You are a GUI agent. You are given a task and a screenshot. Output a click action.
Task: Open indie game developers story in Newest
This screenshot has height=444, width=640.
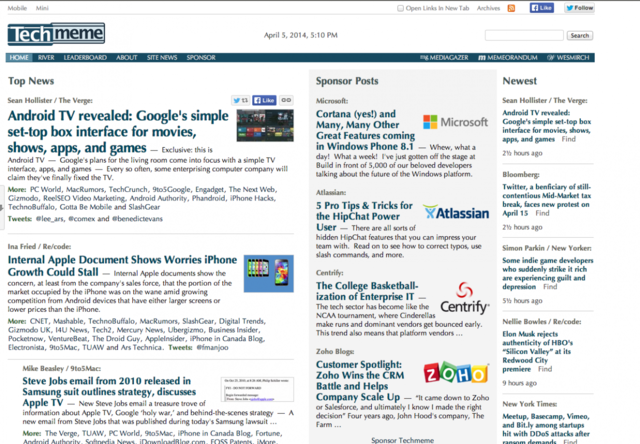coord(548,273)
